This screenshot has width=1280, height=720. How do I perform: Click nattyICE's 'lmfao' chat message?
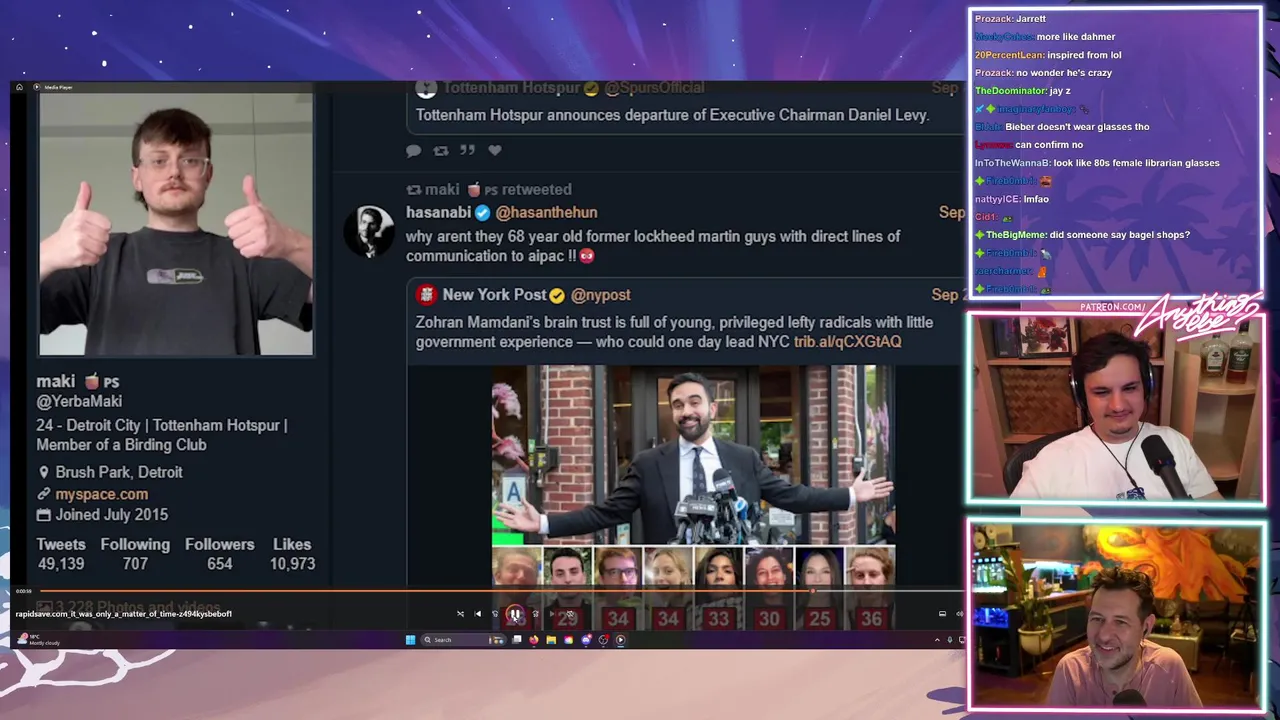1012,199
